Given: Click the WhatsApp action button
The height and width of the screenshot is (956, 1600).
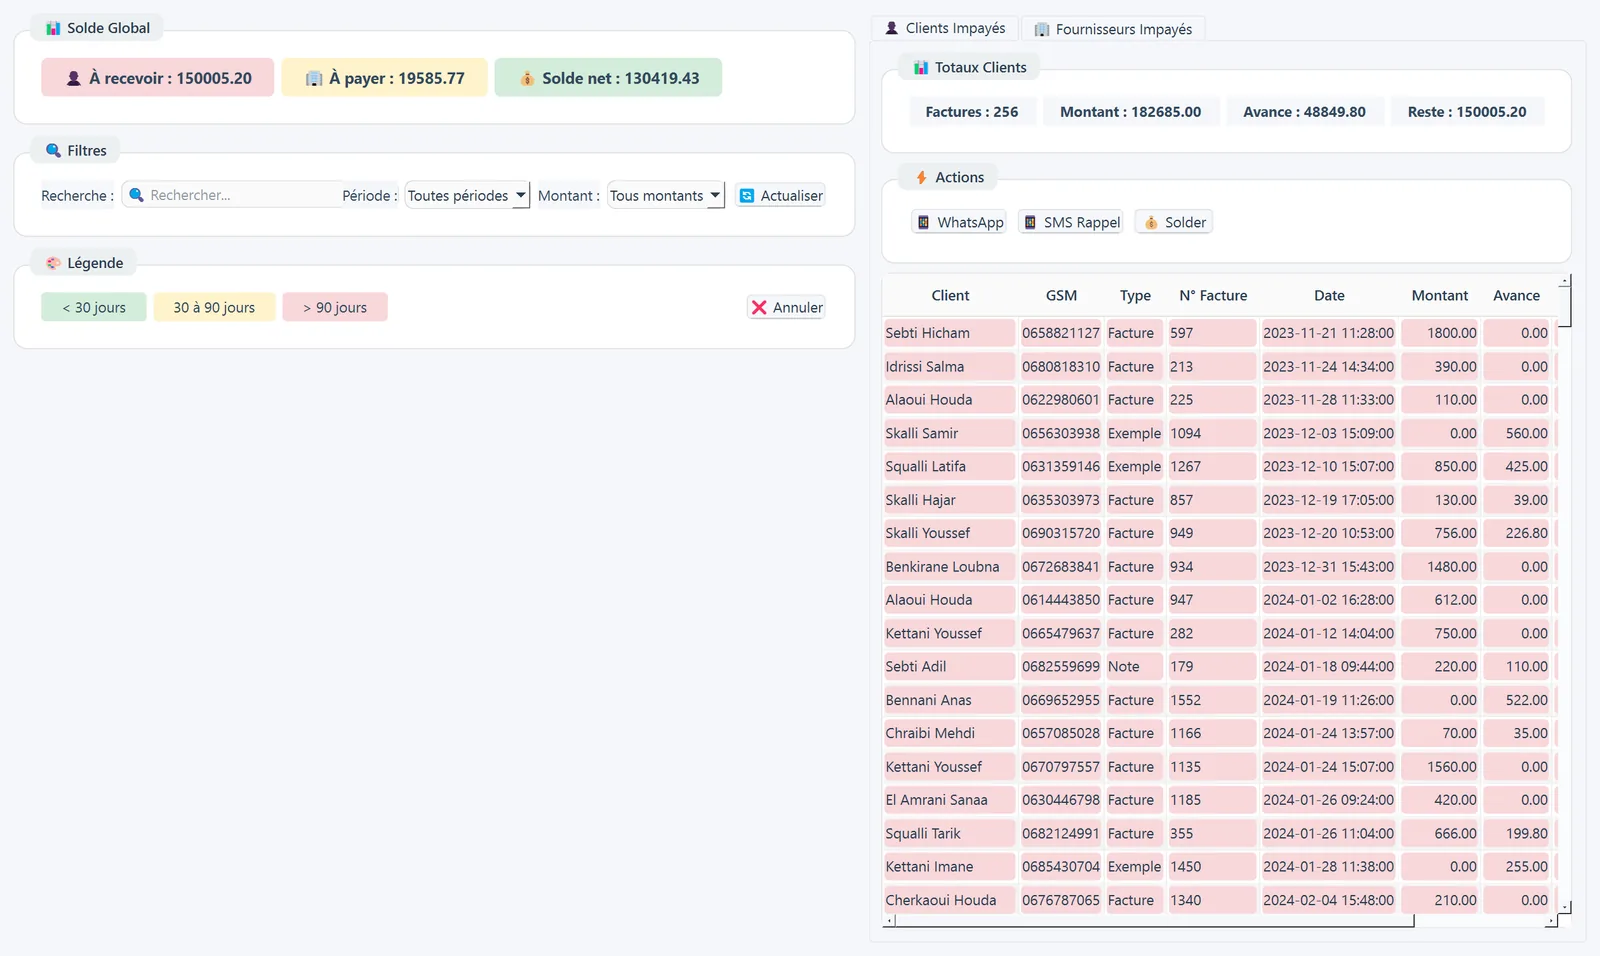Looking at the screenshot, I should (959, 222).
